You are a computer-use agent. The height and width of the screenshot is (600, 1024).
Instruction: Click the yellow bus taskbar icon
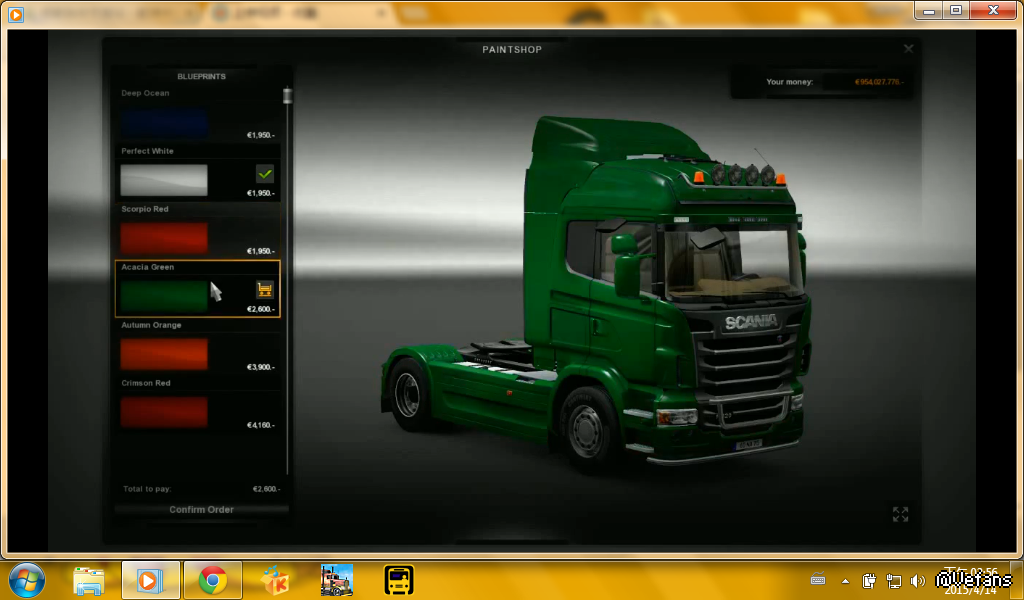click(399, 580)
